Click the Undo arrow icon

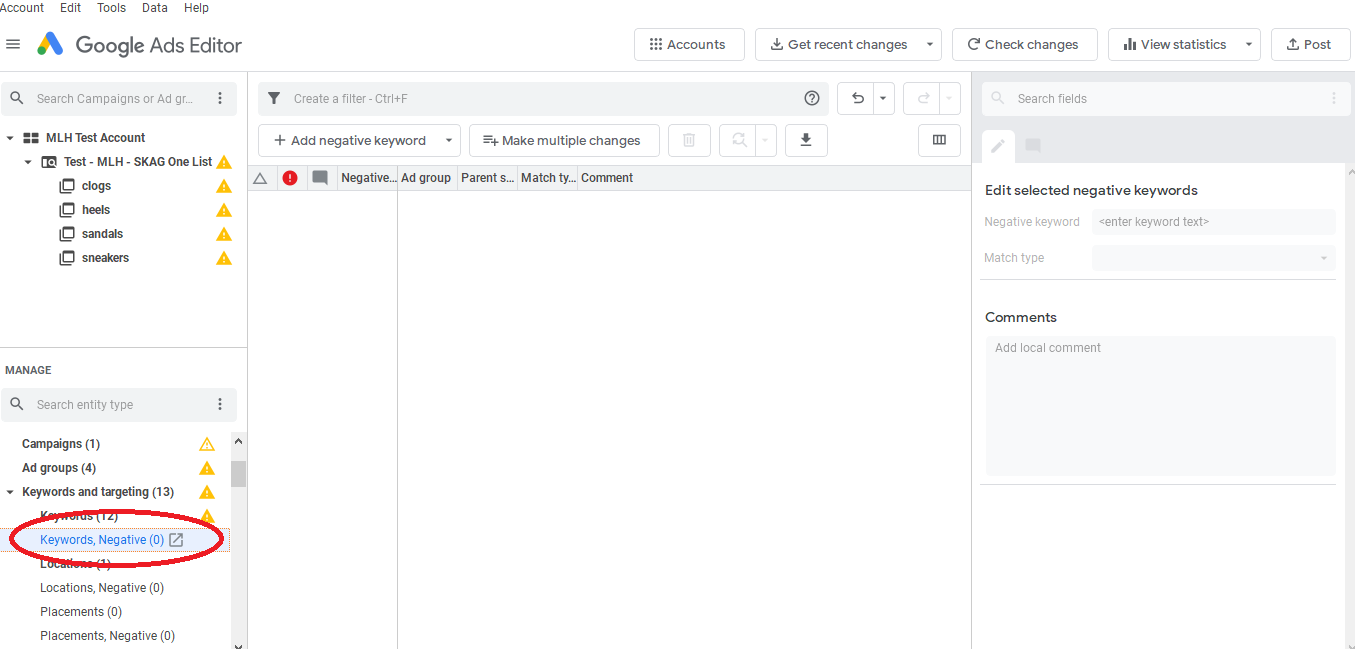click(857, 98)
